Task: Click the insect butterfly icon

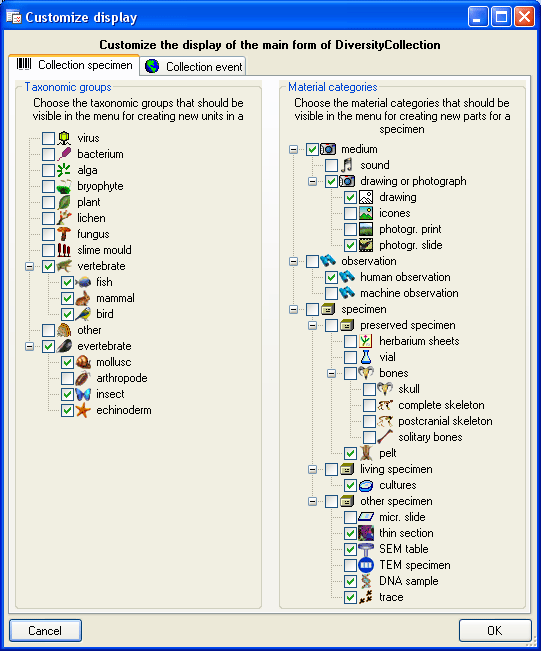Action: 83,394
